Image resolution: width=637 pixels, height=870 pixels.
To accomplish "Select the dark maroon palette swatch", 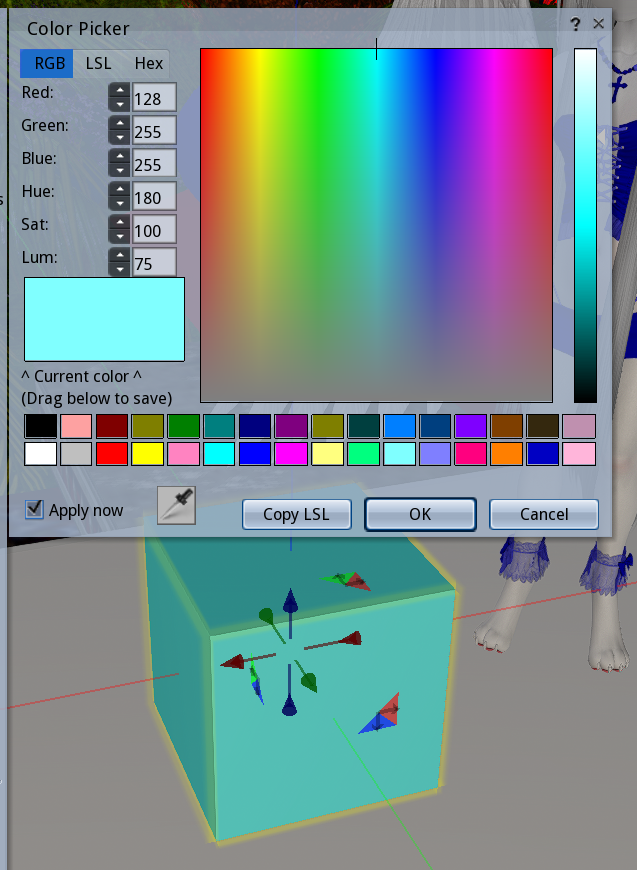I will pyautogui.click(x=112, y=426).
